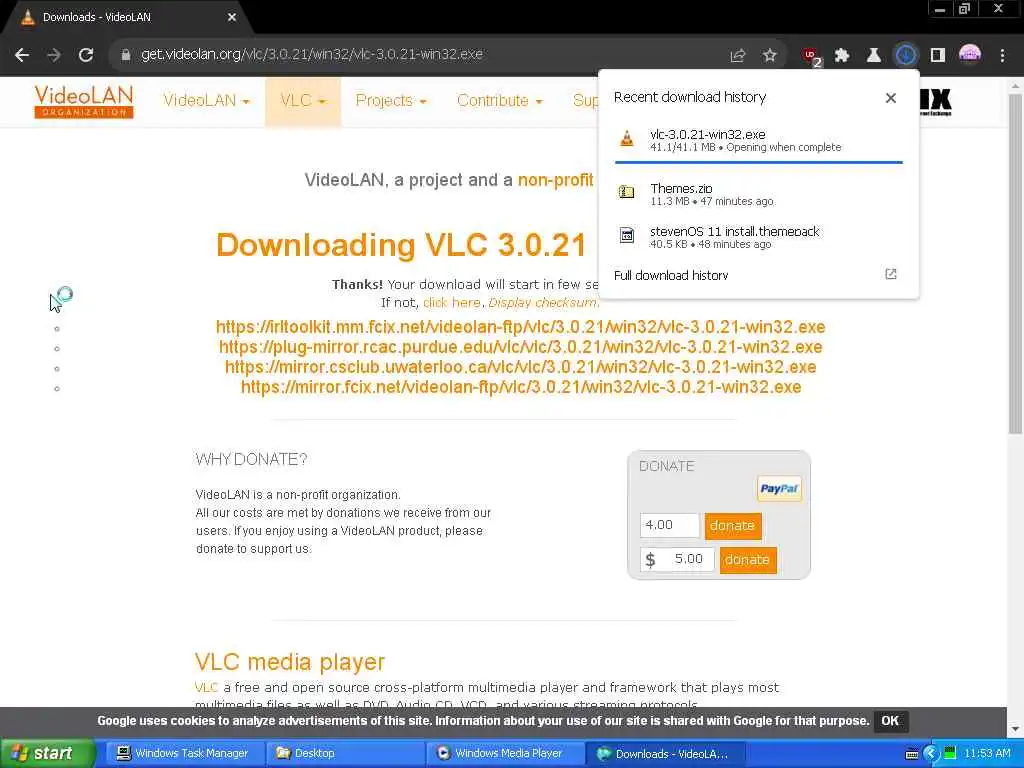Open the Extensions puzzle piece menu
Screen dimensions: 1024x768
coord(842,56)
